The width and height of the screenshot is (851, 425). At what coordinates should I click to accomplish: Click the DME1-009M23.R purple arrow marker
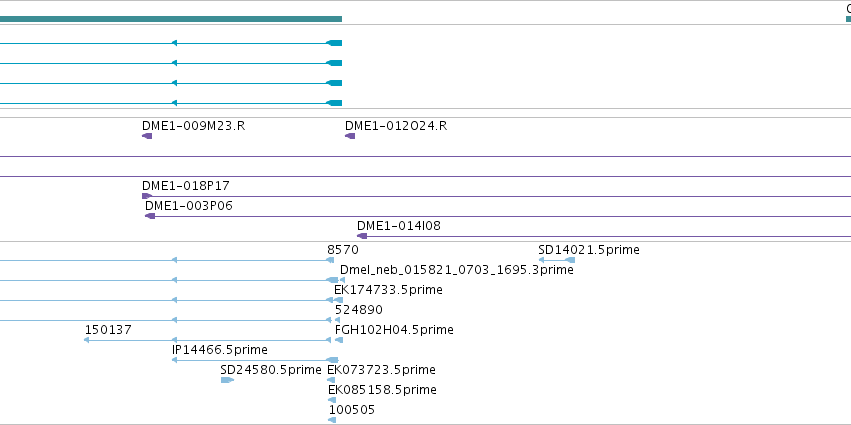[x=147, y=136]
